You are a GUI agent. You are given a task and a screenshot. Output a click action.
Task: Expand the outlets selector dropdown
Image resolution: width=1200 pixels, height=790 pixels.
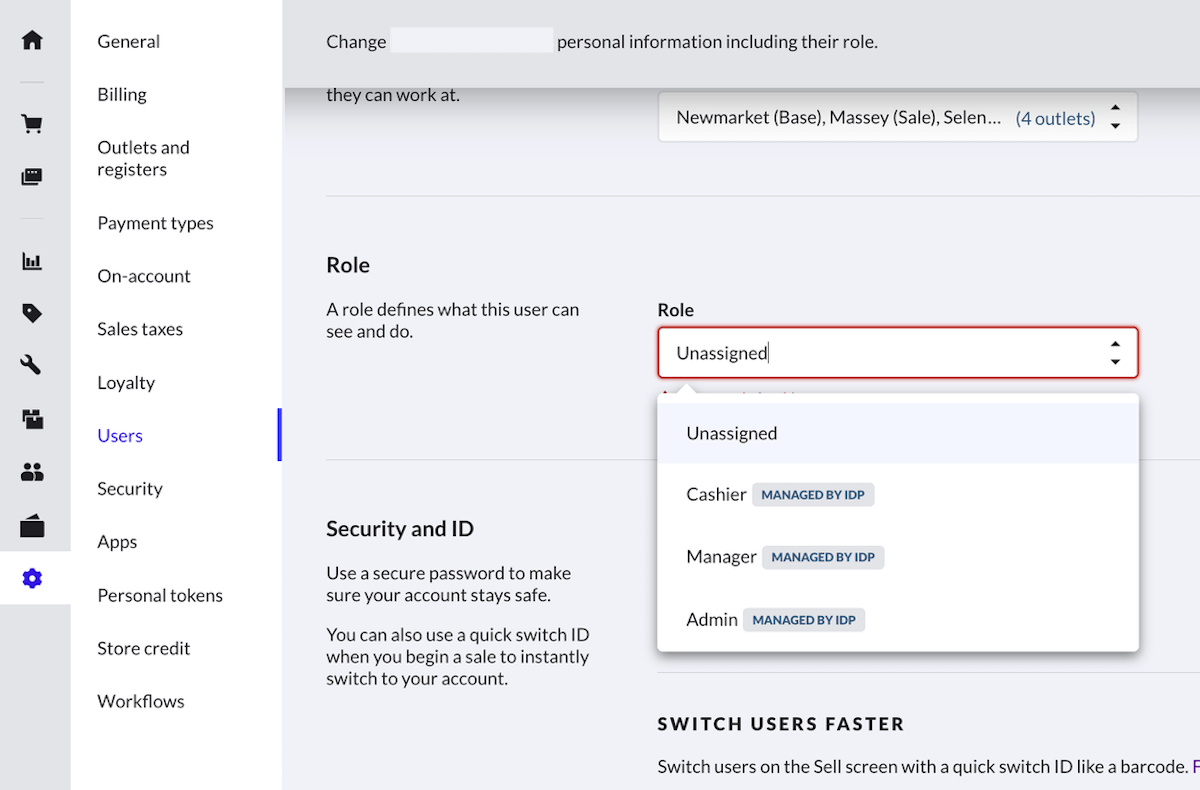(1115, 118)
